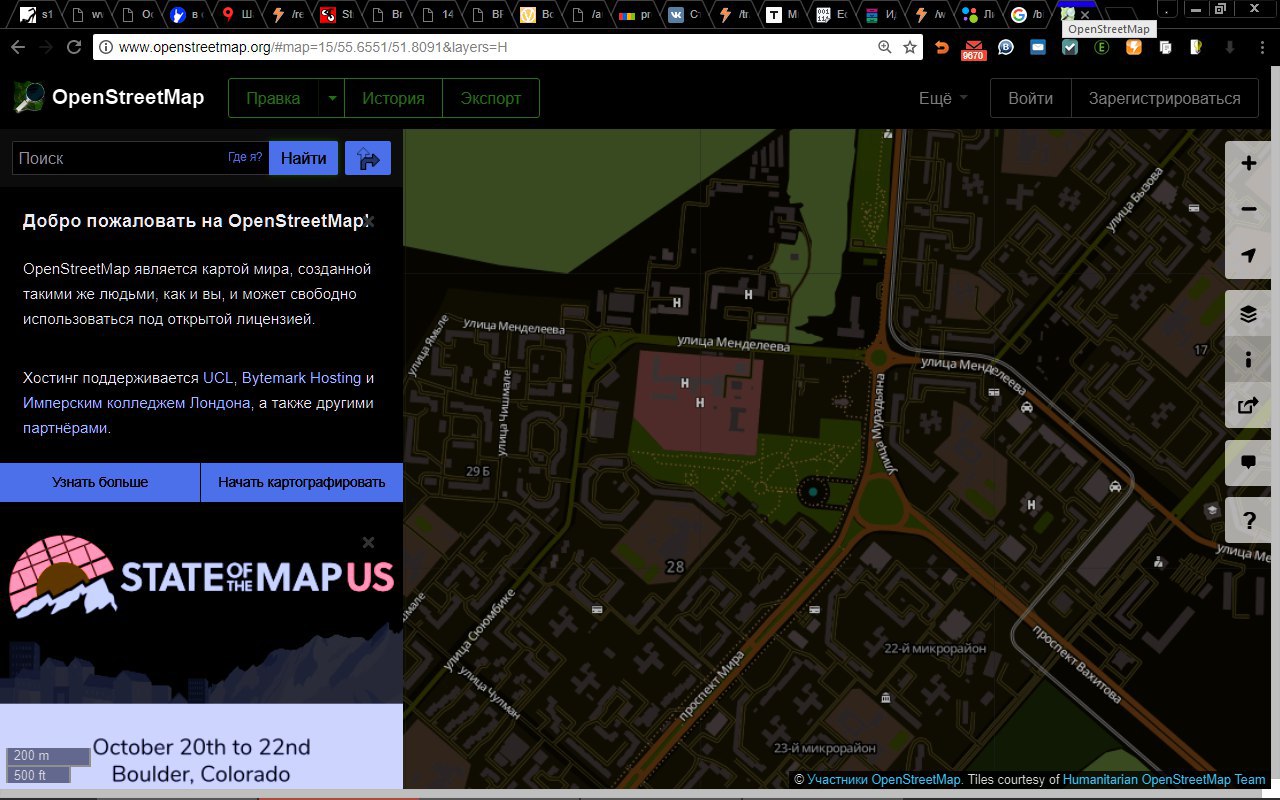Close the State of the Map banner
Image resolution: width=1280 pixels, height=800 pixels.
pyautogui.click(x=368, y=542)
